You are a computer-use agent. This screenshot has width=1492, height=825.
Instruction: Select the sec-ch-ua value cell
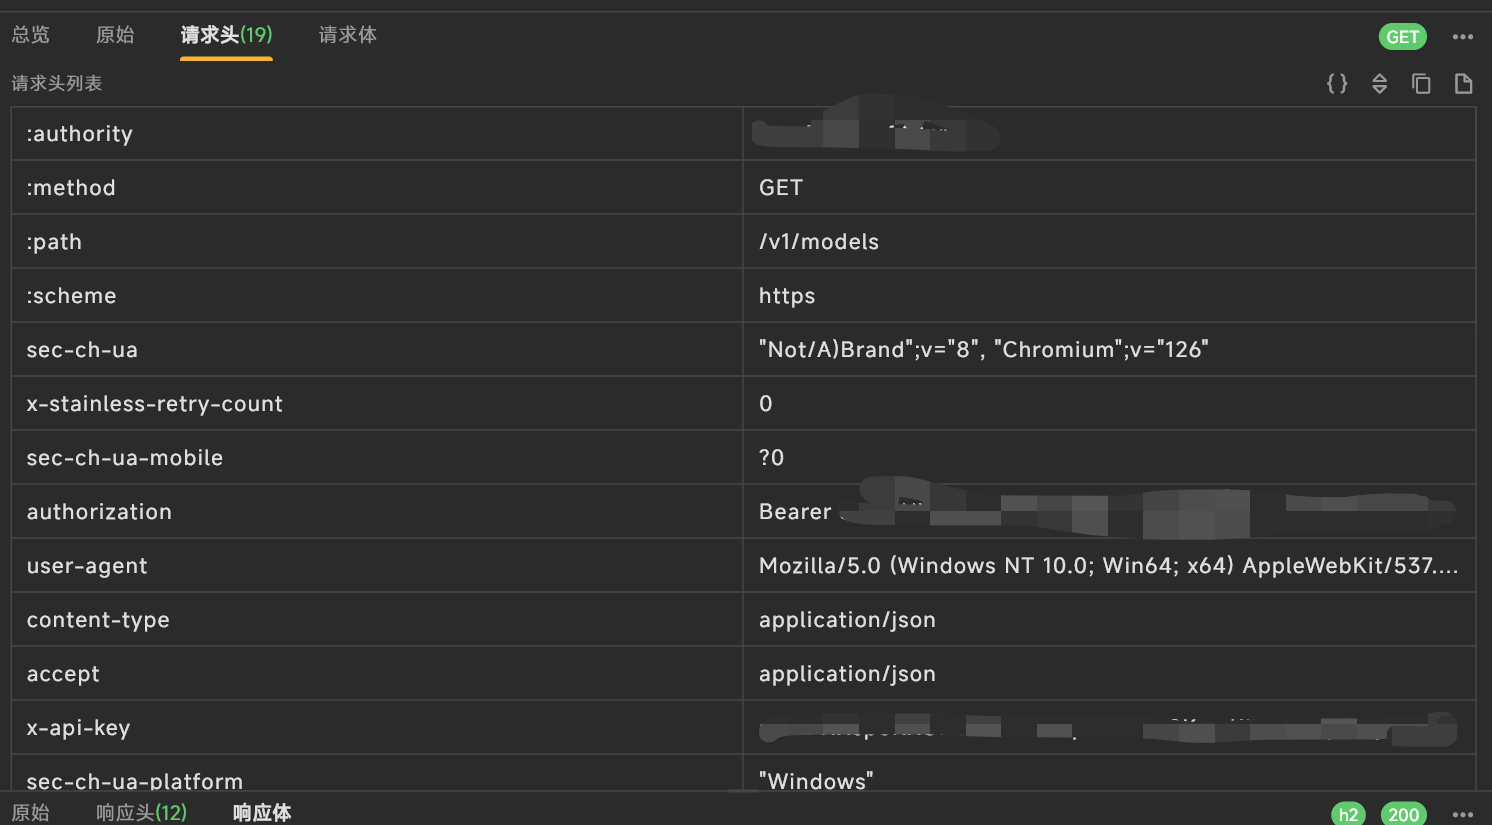(x=1109, y=350)
